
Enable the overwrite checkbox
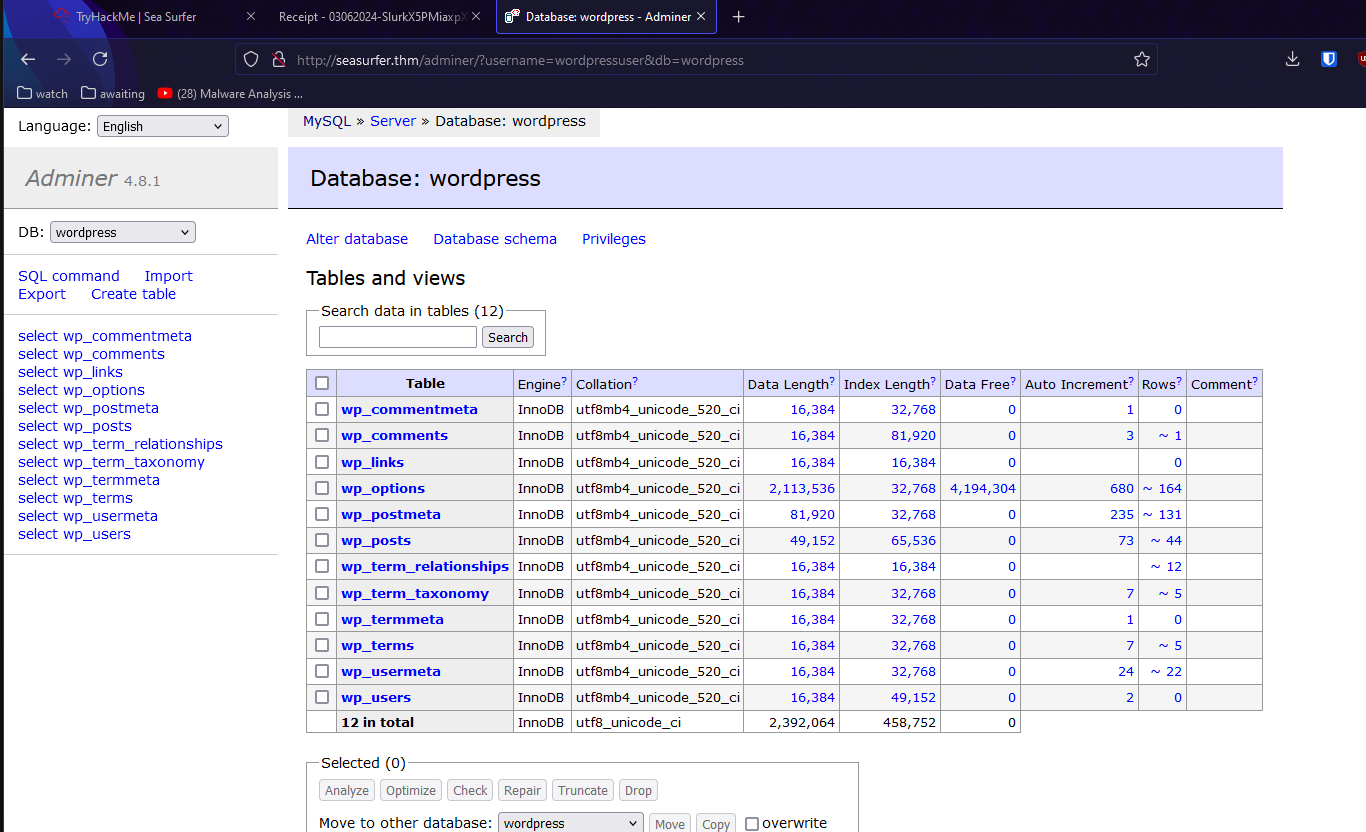point(752,824)
